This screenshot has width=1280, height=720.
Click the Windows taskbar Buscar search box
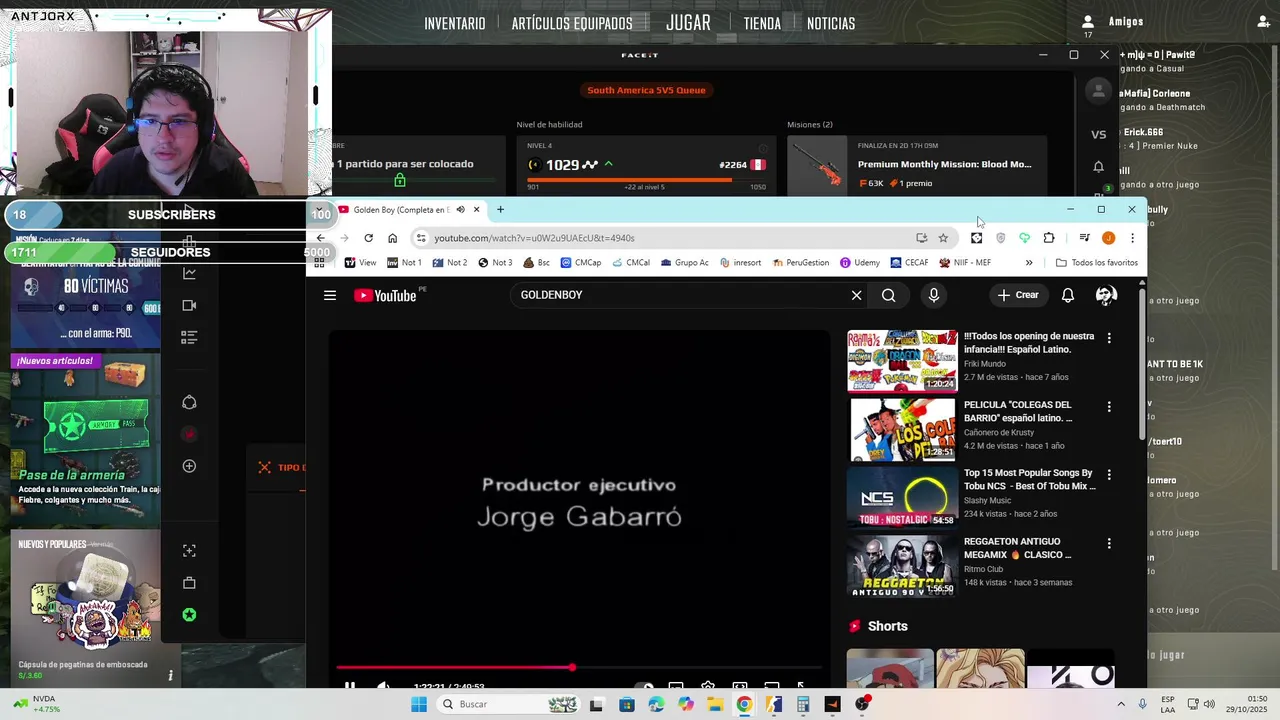(509, 704)
